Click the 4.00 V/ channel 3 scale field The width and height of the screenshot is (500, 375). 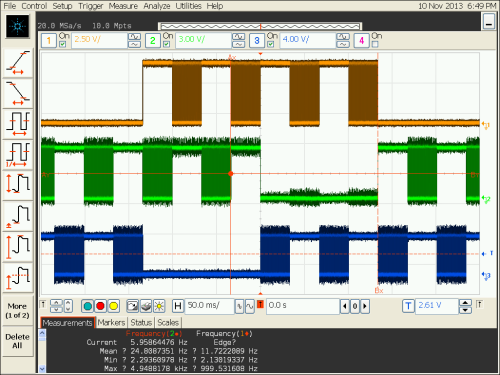[x=308, y=41]
